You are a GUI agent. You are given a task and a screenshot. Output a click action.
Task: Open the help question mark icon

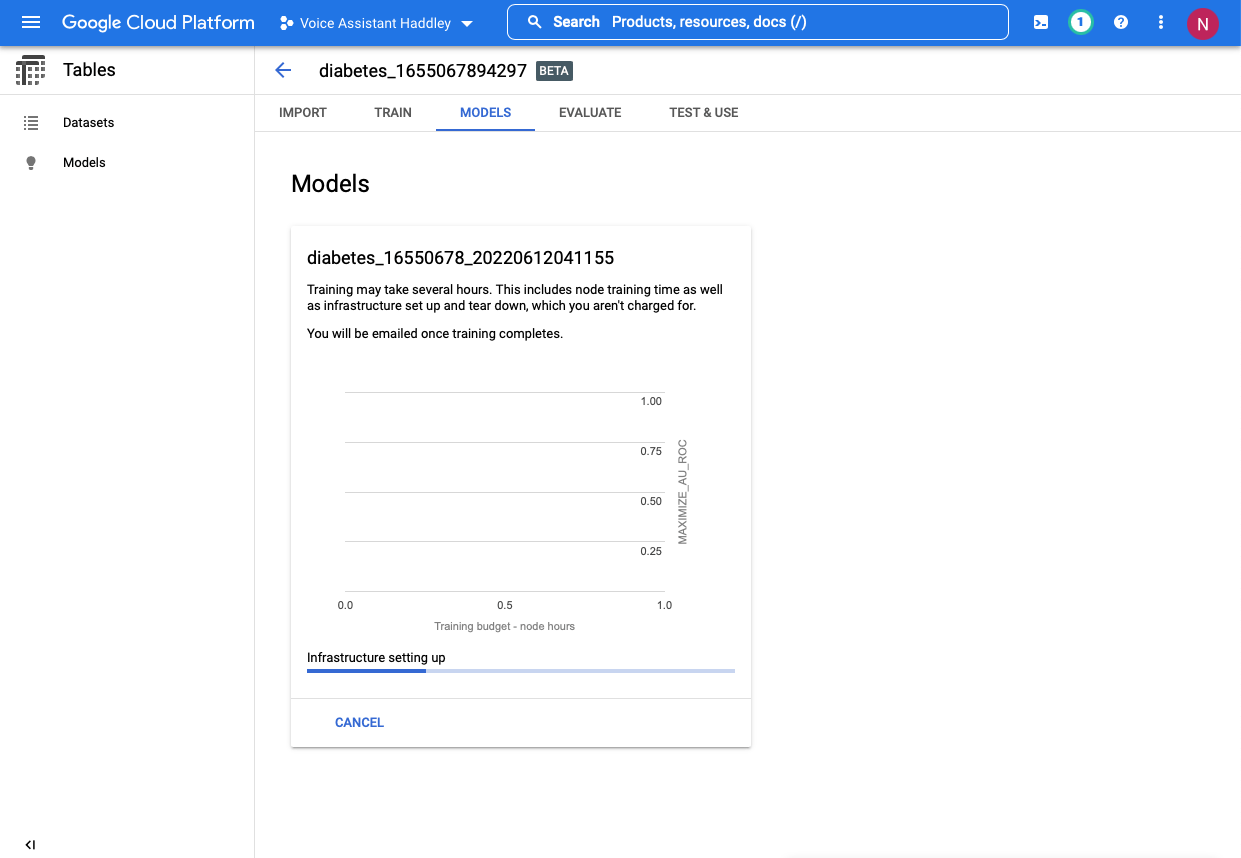click(1121, 22)
